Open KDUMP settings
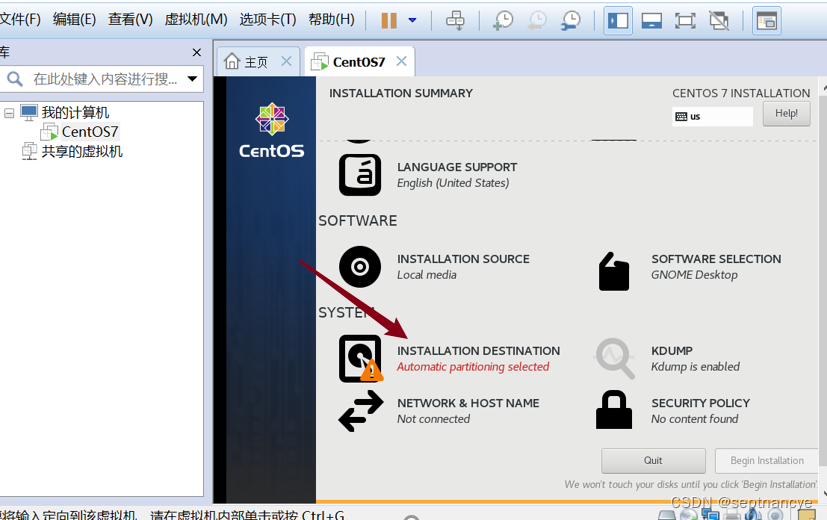Image resolution: width=827 pixels, height=520 pixels. (x=695, y=359)
